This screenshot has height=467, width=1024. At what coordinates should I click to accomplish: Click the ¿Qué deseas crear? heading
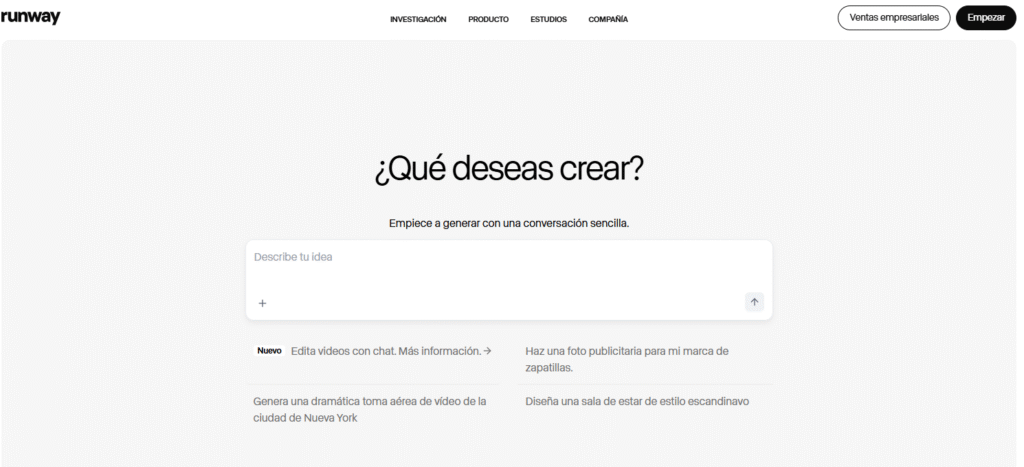coord(509,169)
